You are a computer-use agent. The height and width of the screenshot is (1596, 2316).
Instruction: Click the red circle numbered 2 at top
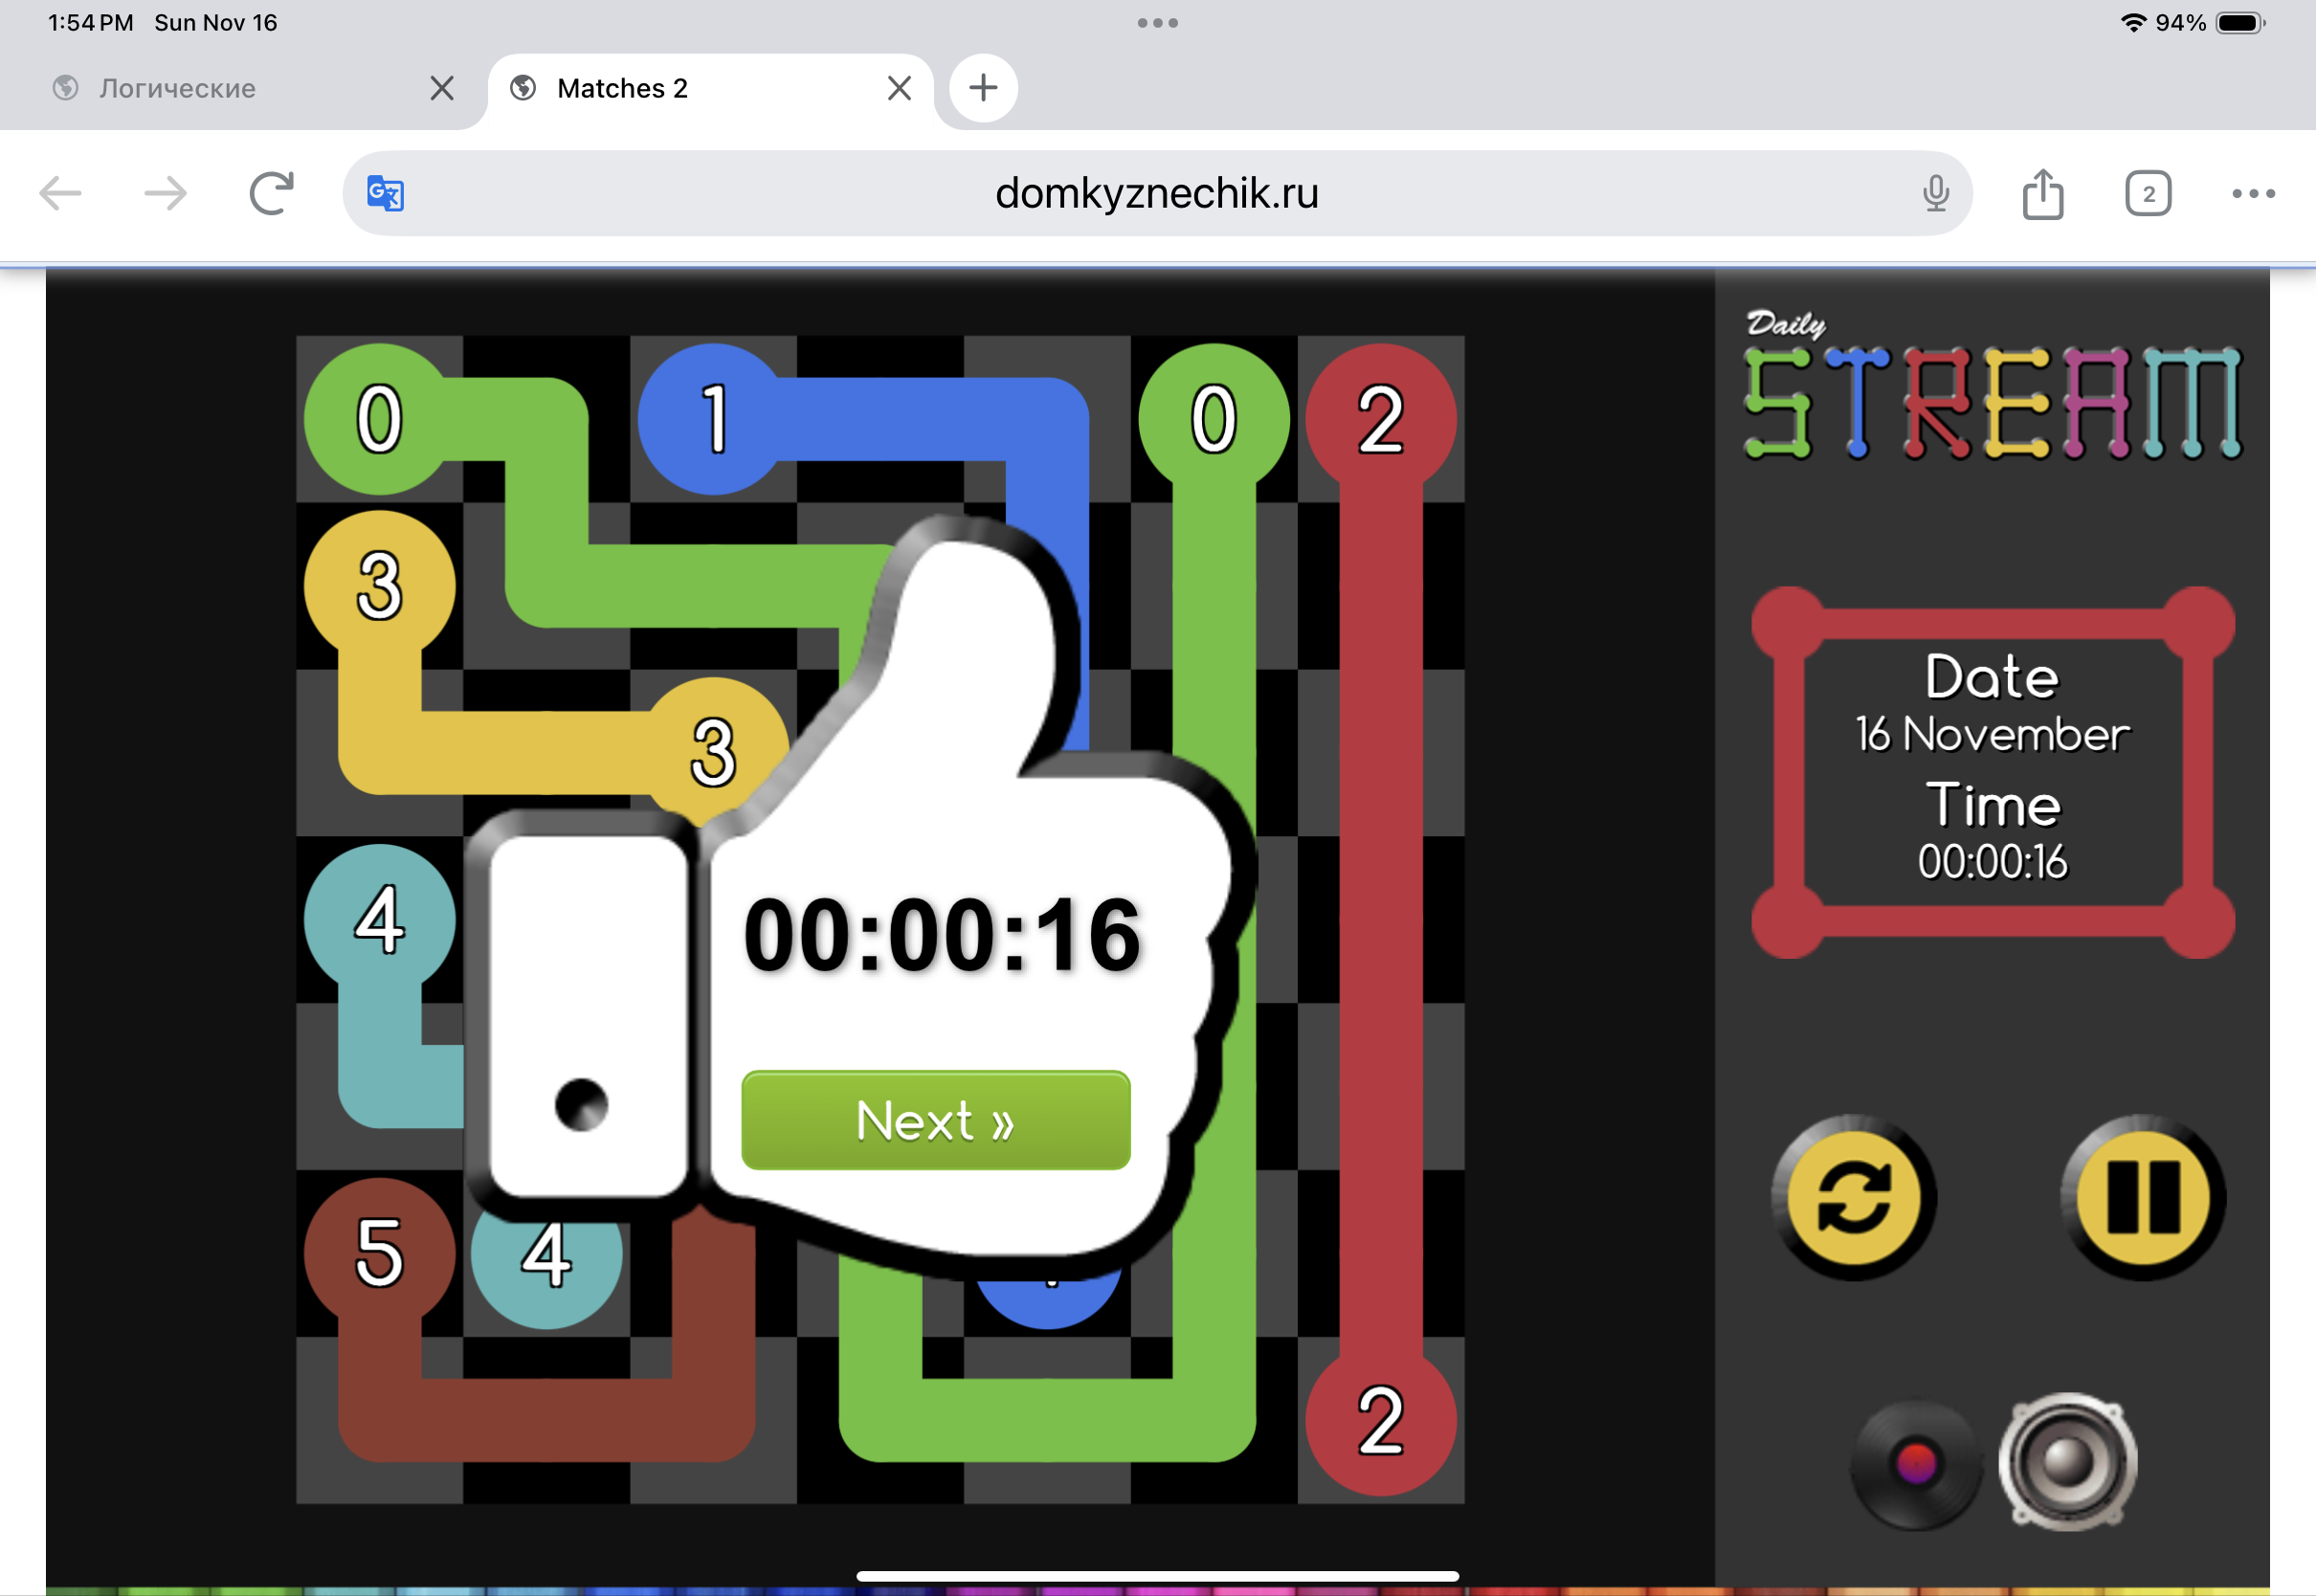click(1380, 418)
